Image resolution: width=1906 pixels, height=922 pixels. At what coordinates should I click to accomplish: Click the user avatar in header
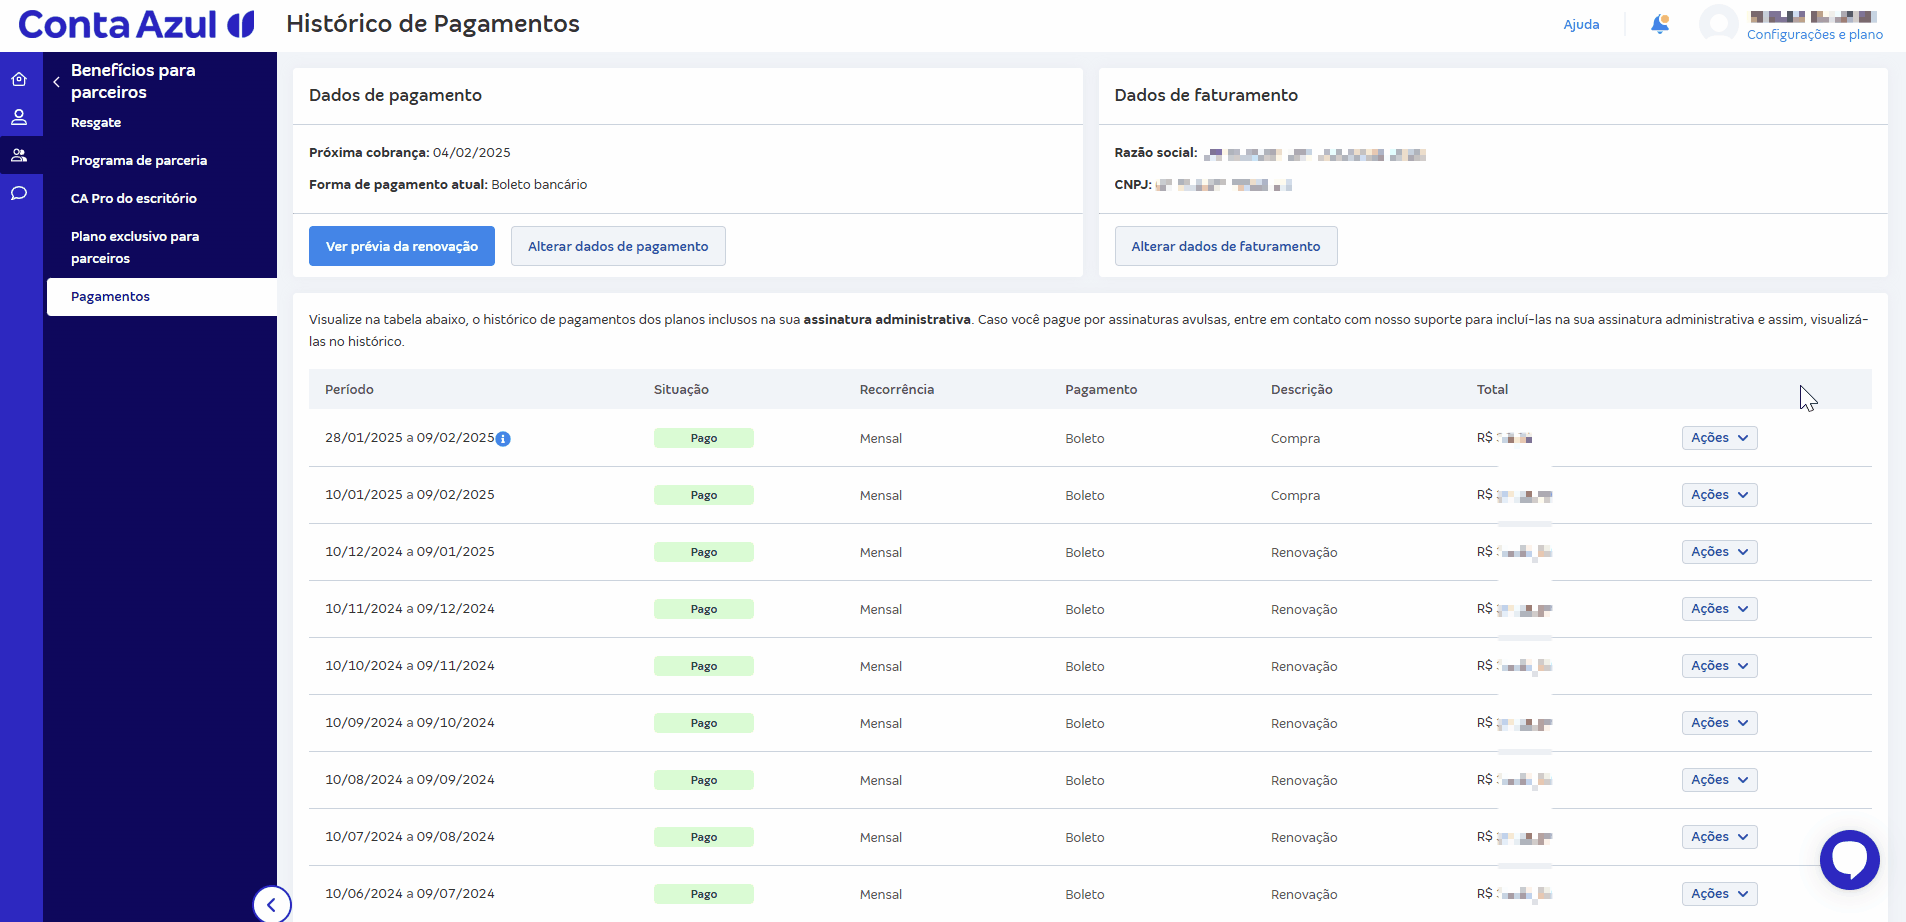[1718, 24]
